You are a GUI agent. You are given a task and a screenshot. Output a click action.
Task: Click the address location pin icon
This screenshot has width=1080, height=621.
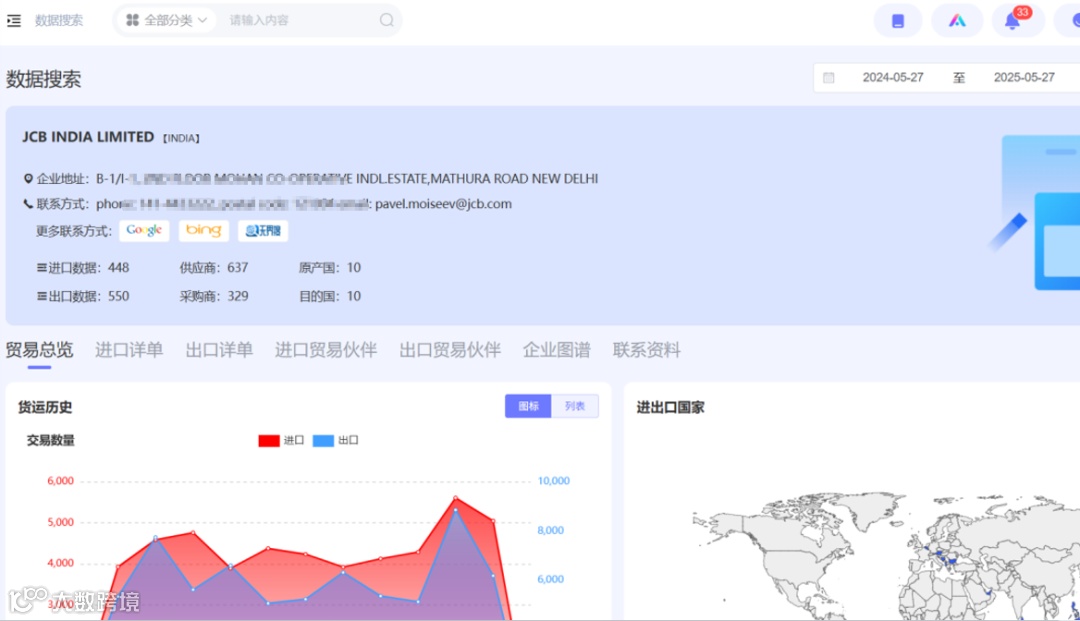(x=28, y=179)
